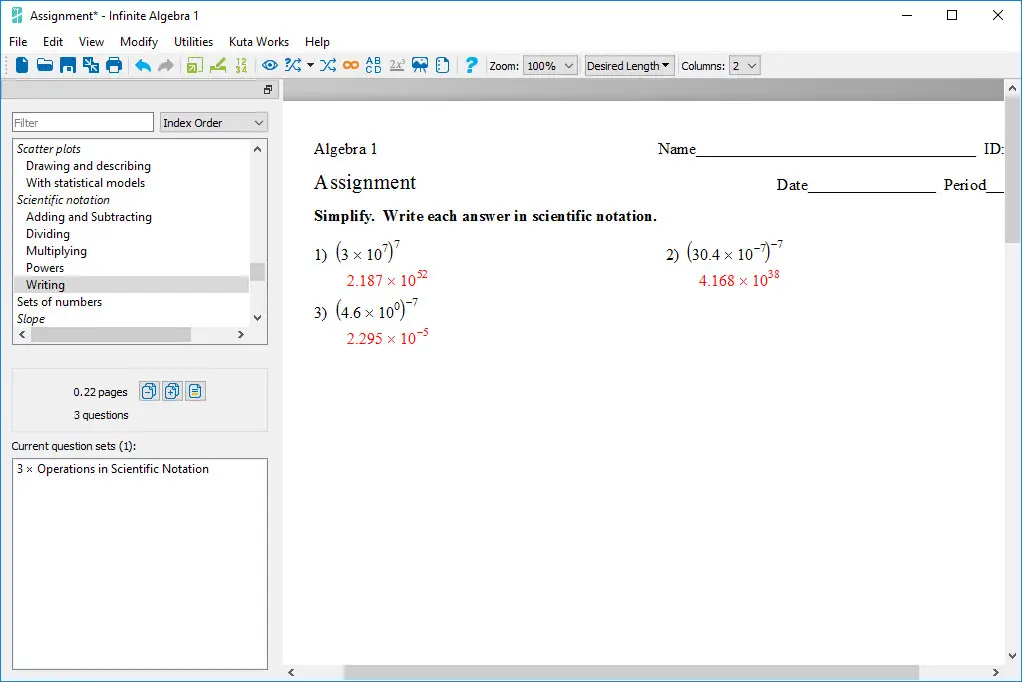This screenshot has height=682, width=1022.
Task: Open the View menu
Action: click(91, 42)
